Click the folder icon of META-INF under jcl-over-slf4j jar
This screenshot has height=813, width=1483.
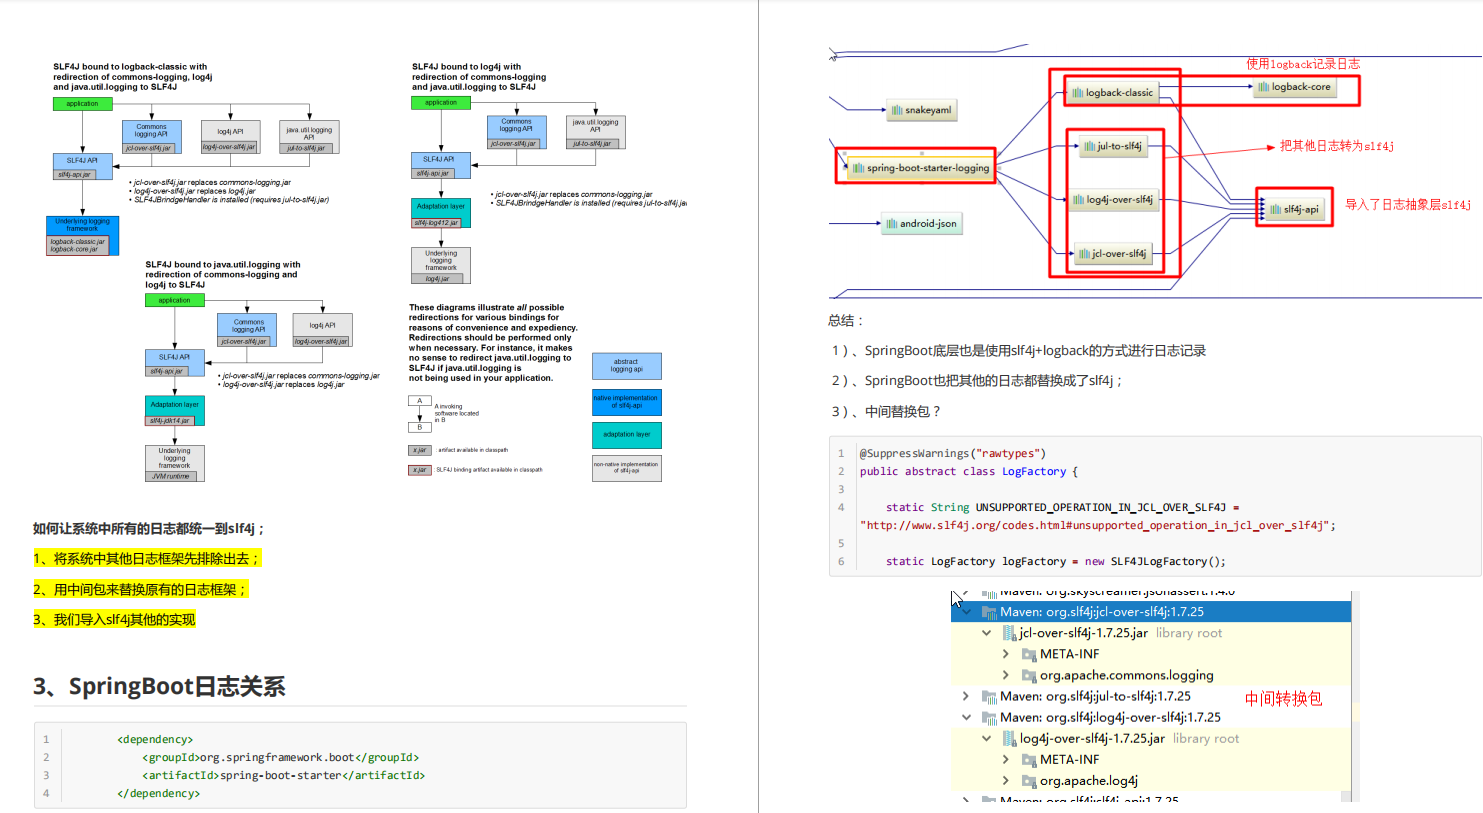click(1029, 654)
